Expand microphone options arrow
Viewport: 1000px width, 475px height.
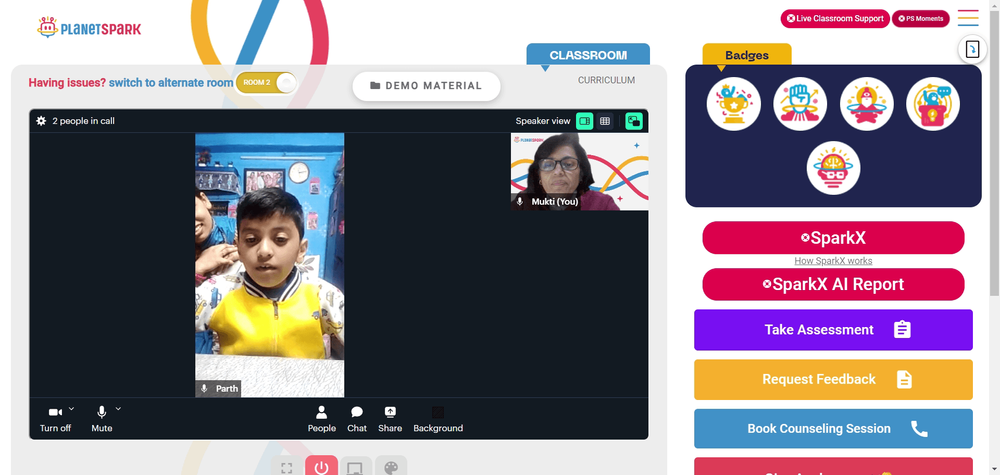click(x=118, y=409)
